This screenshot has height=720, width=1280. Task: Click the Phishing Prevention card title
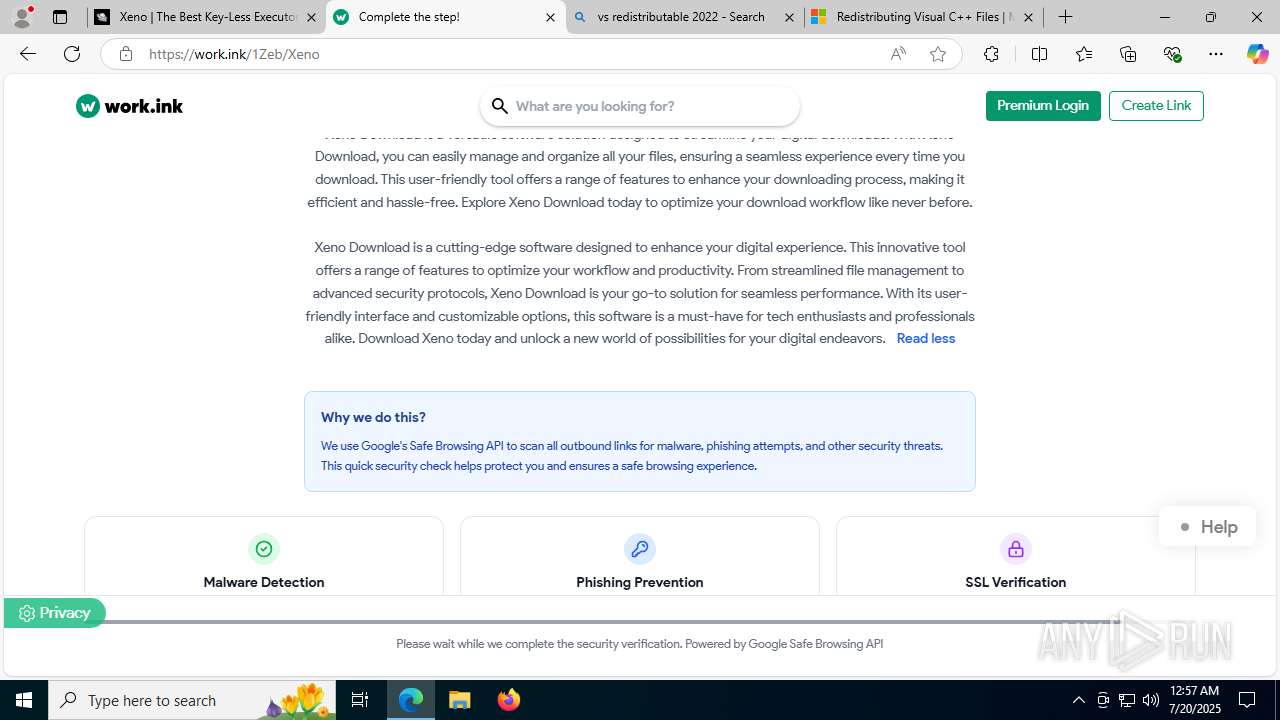[x=640, y=582]
